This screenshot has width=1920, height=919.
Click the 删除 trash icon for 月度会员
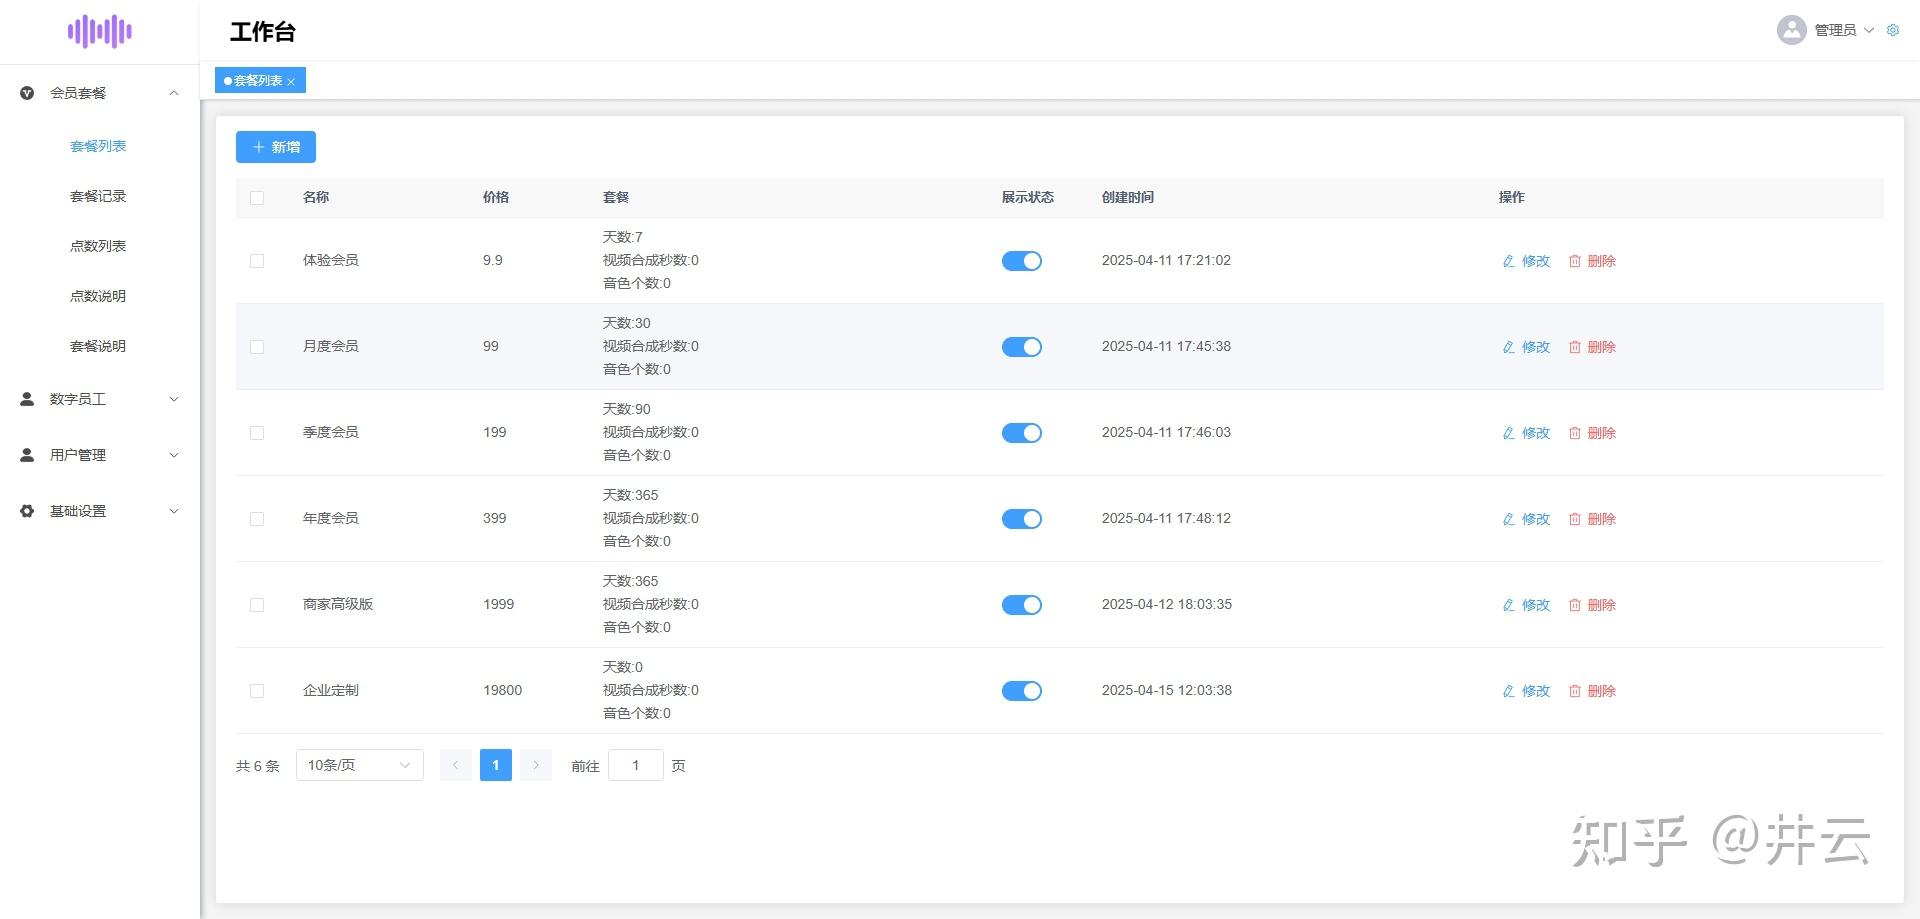point(1575,347)
